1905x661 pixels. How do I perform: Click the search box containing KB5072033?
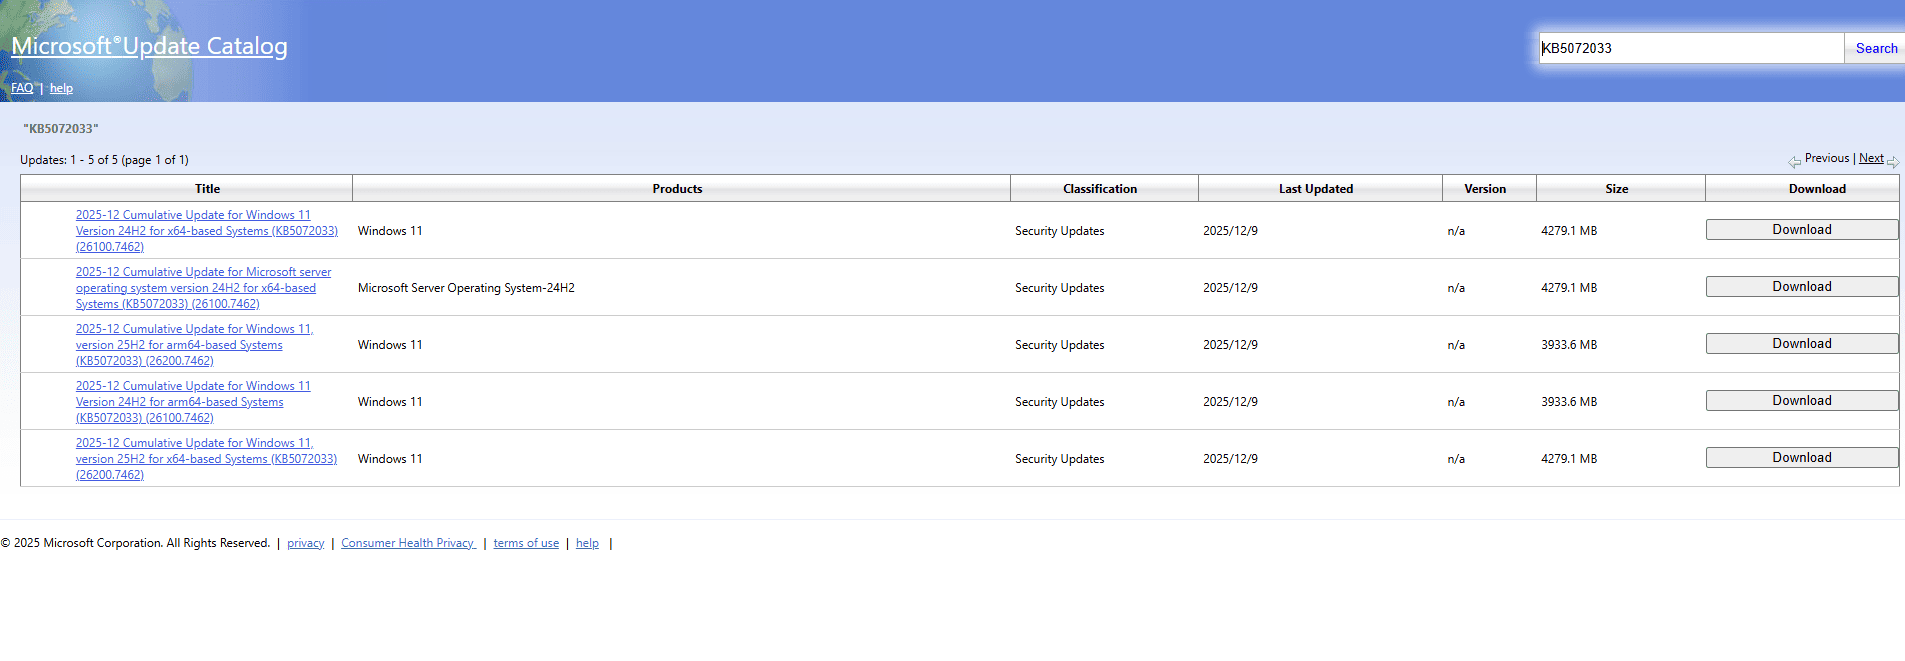(1691, 48)
